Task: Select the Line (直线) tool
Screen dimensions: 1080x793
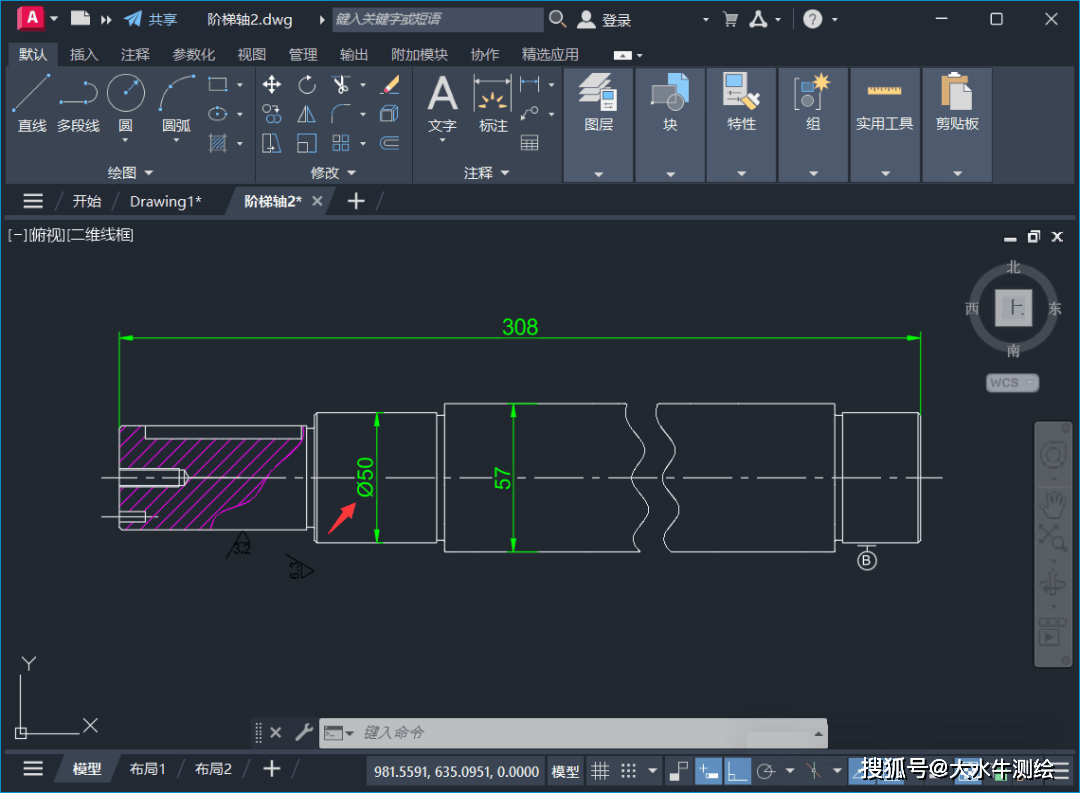Action: 32,103
